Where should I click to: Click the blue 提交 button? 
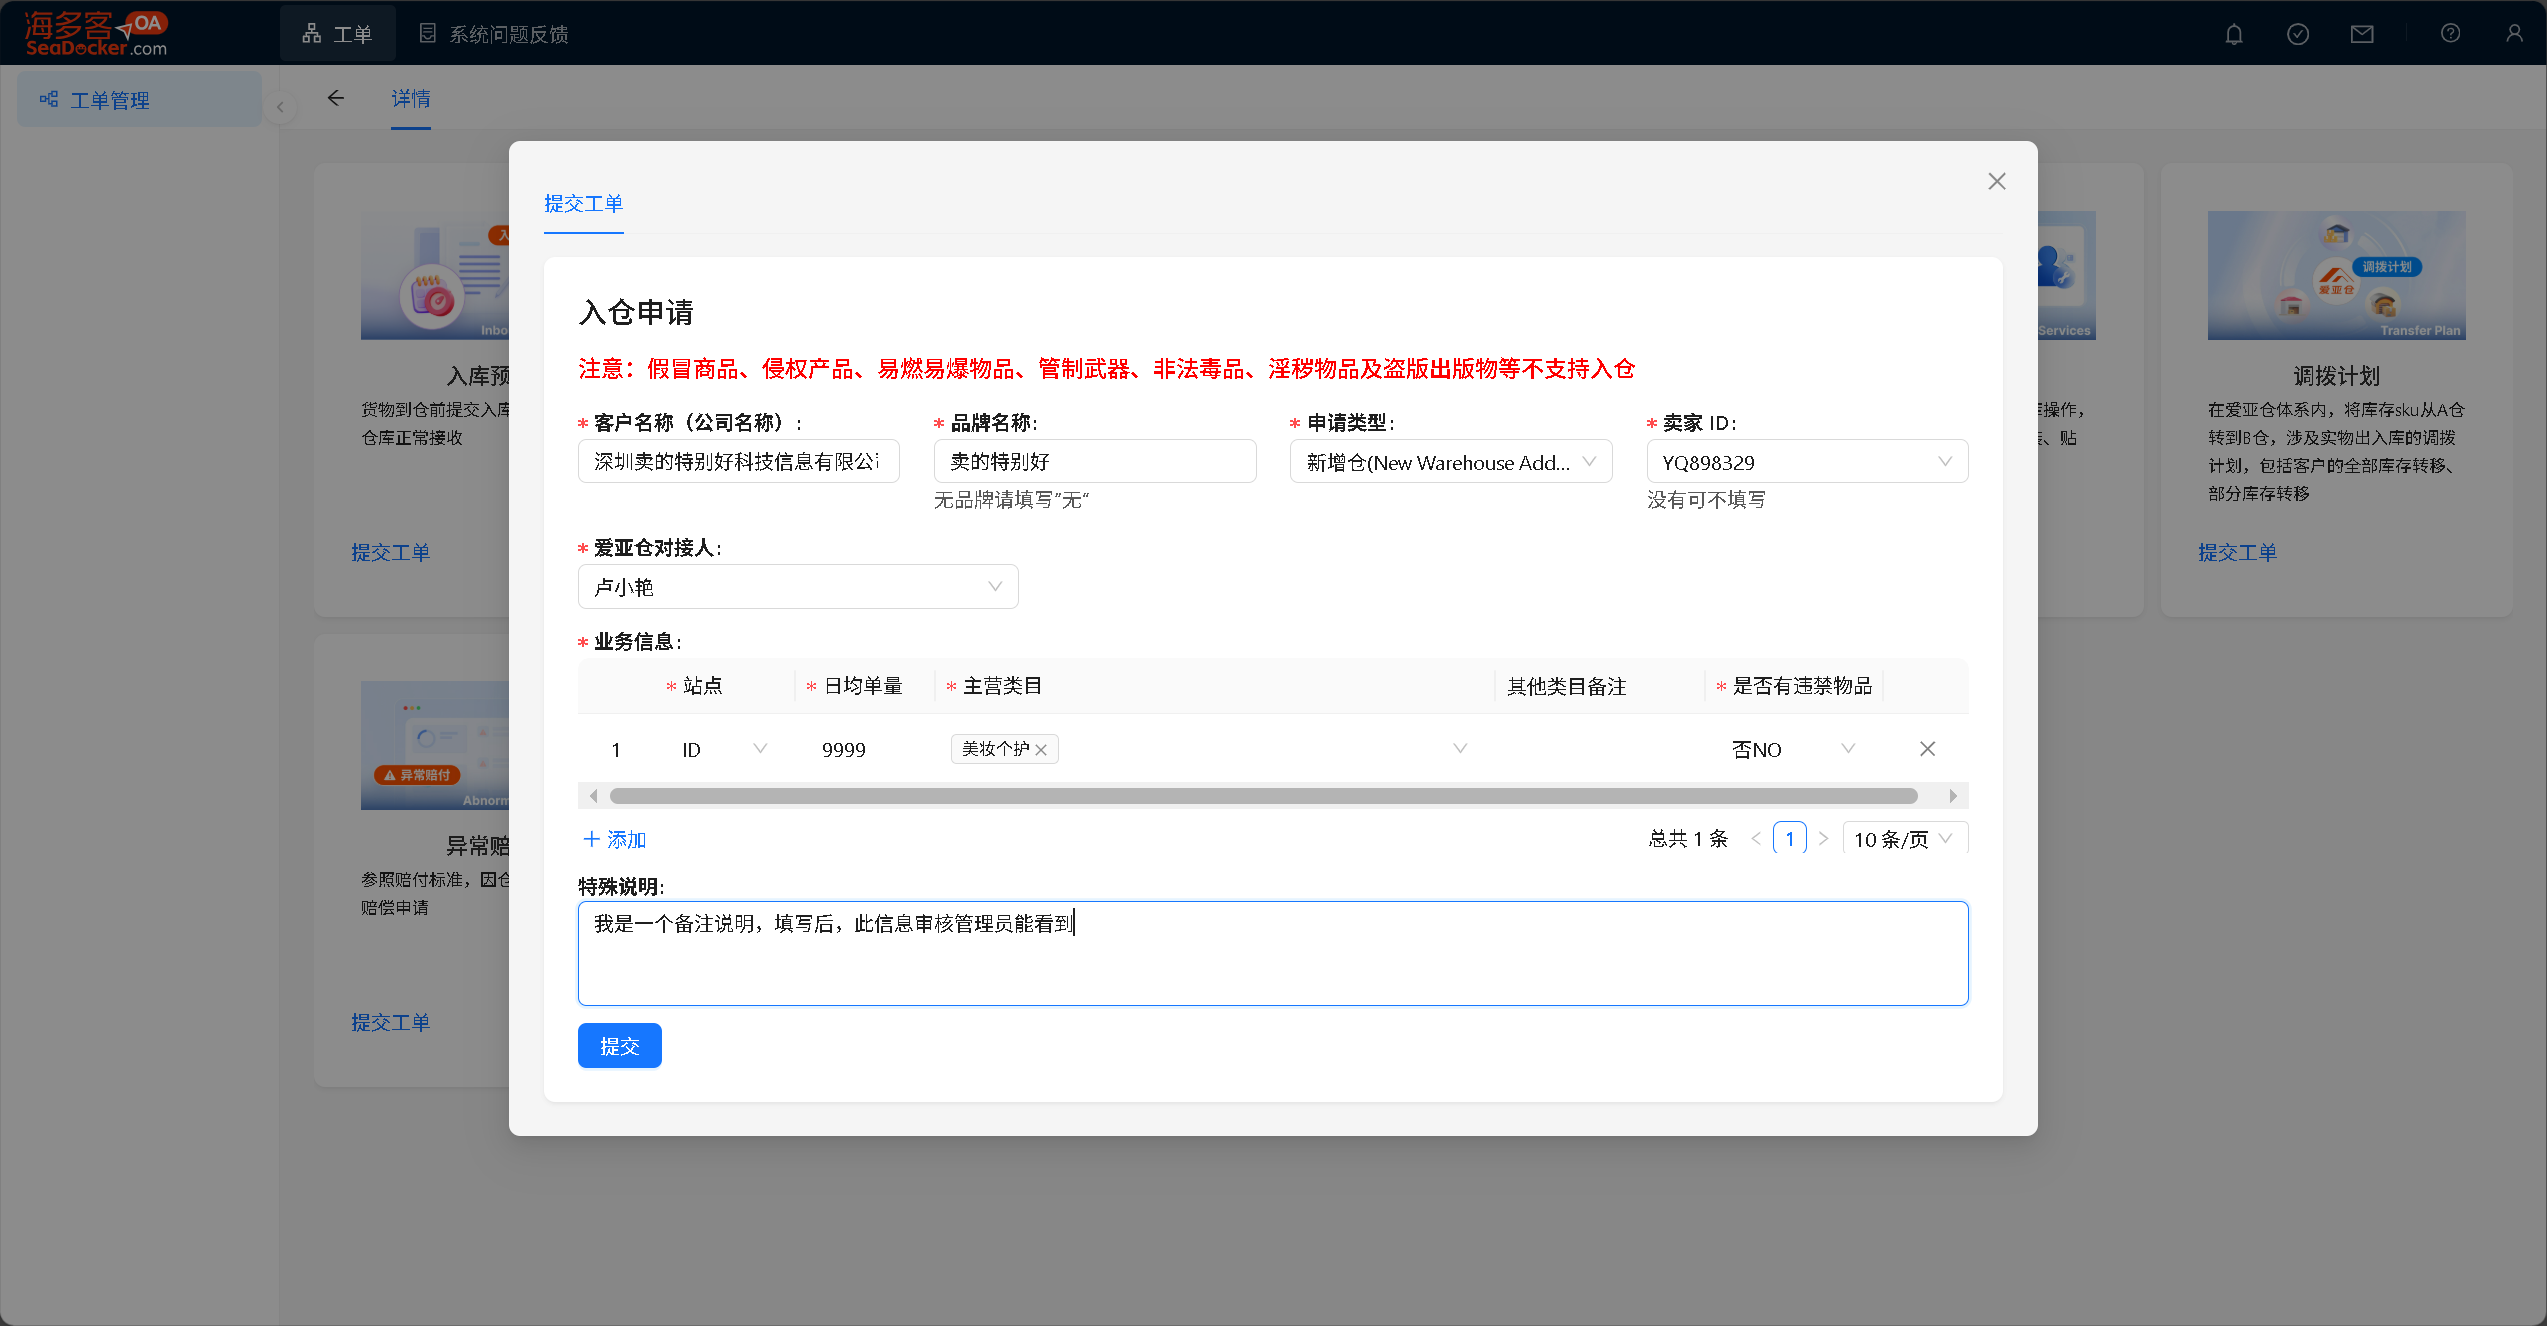619,1046
